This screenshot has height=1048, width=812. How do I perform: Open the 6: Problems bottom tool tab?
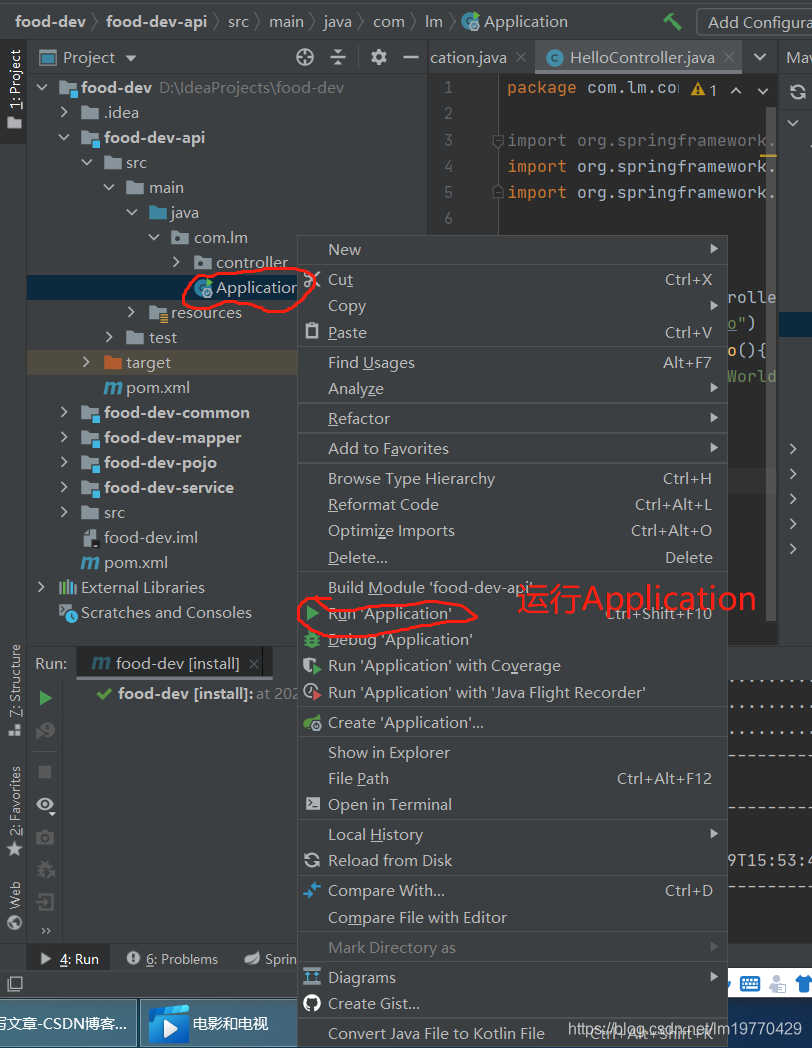tap(172, 959)
